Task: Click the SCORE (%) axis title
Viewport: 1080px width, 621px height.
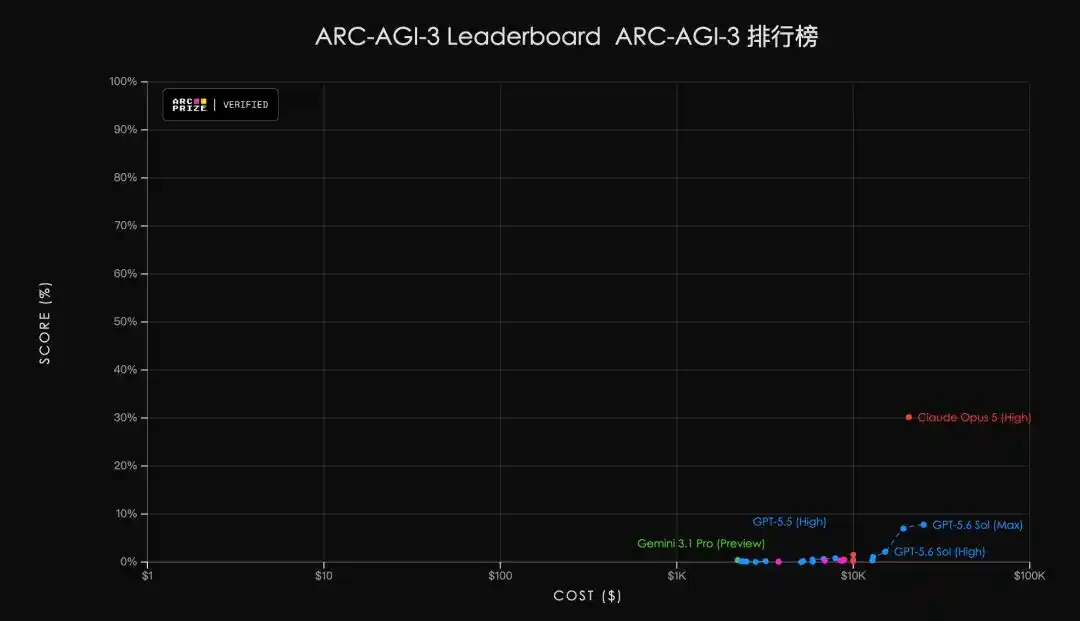Action: point(45,323)
